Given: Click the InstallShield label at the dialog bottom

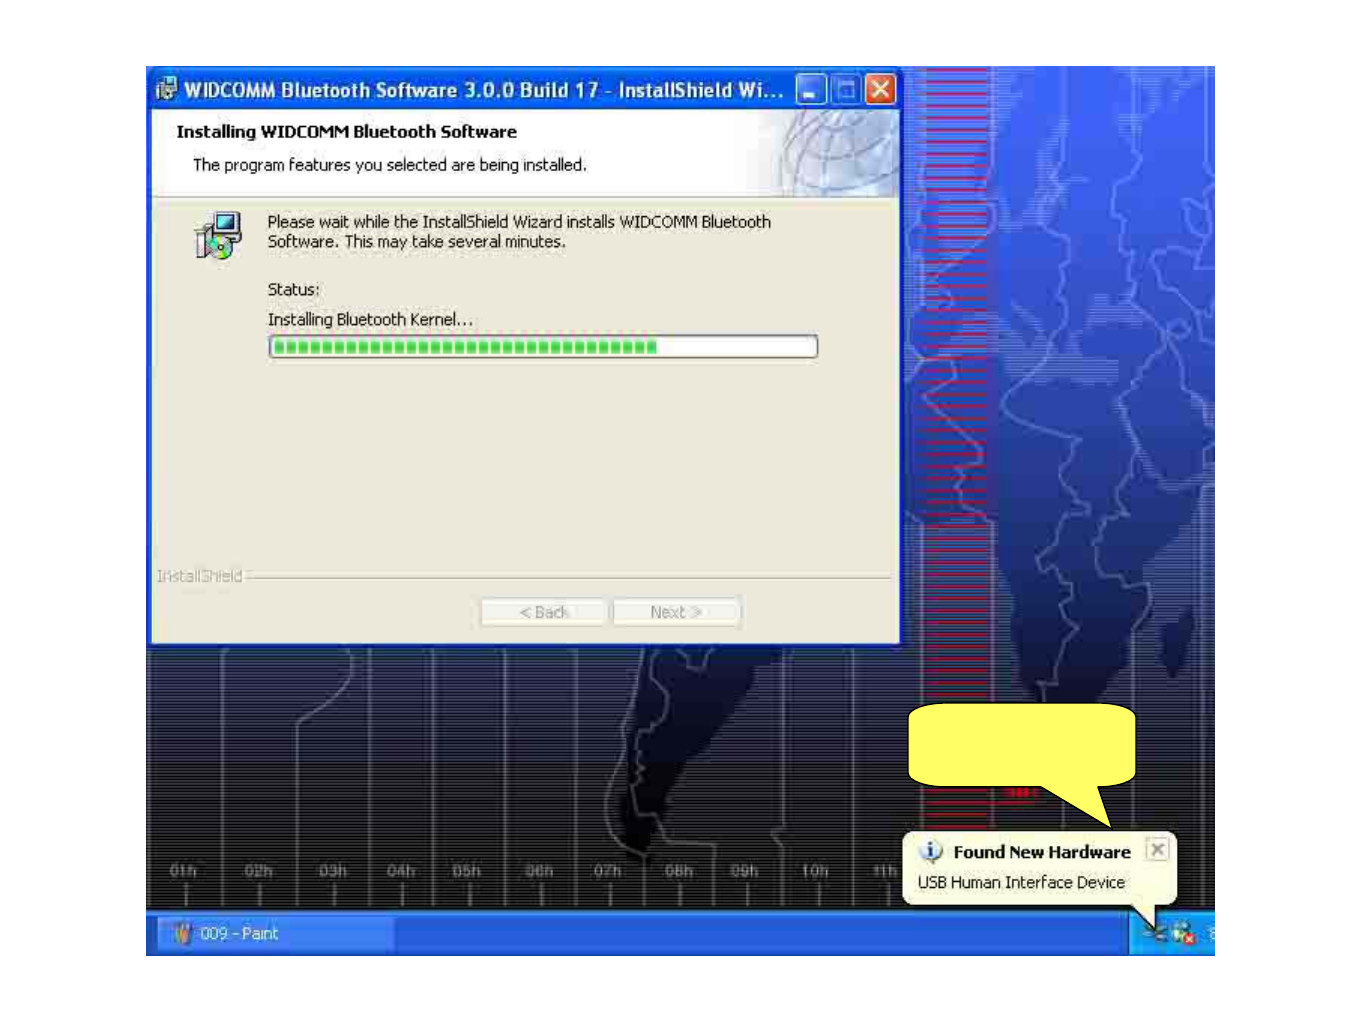Looking at the screenshot, I should tap(199, 576).
